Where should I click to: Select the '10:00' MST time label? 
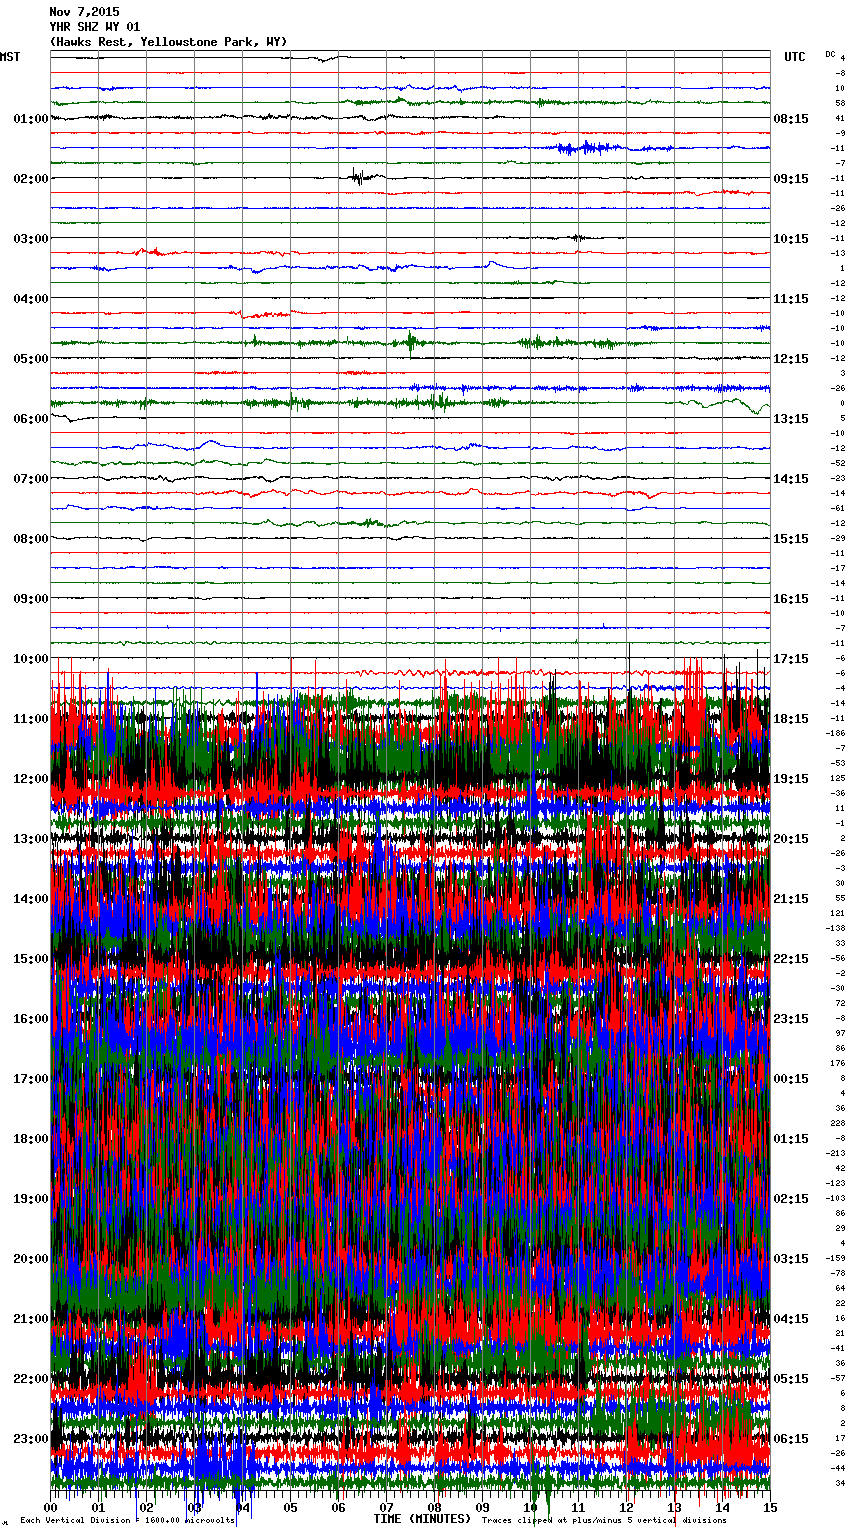(x=31, y=659)
